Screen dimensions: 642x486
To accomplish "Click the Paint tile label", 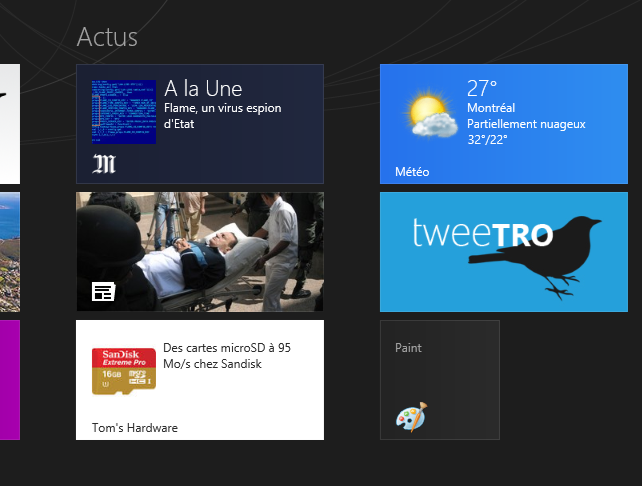I will pyautogui.click(x=408, y=348).
